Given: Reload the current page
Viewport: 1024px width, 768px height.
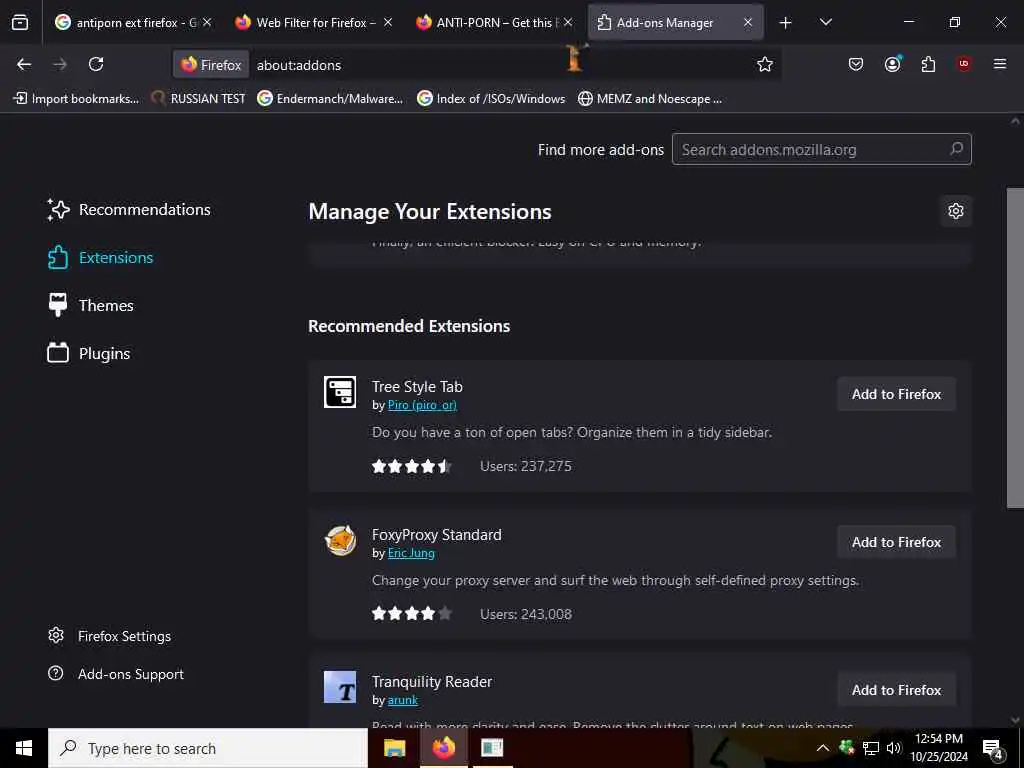Looking at the screenshot, I should 96,64.
